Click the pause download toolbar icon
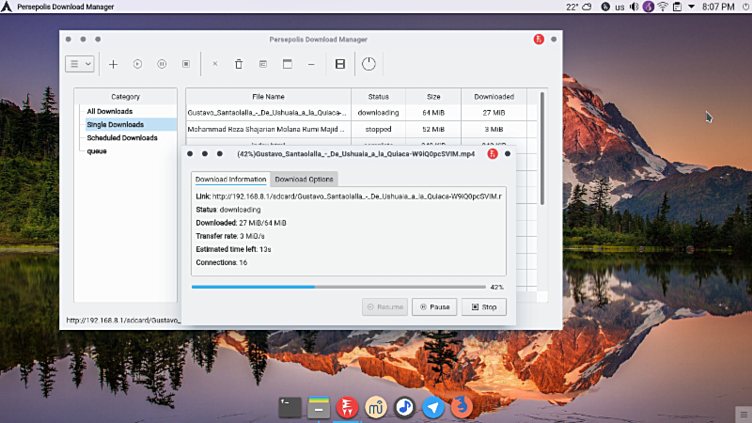The width and height of the screenshot is (752, 423). [x=162, y=64]
